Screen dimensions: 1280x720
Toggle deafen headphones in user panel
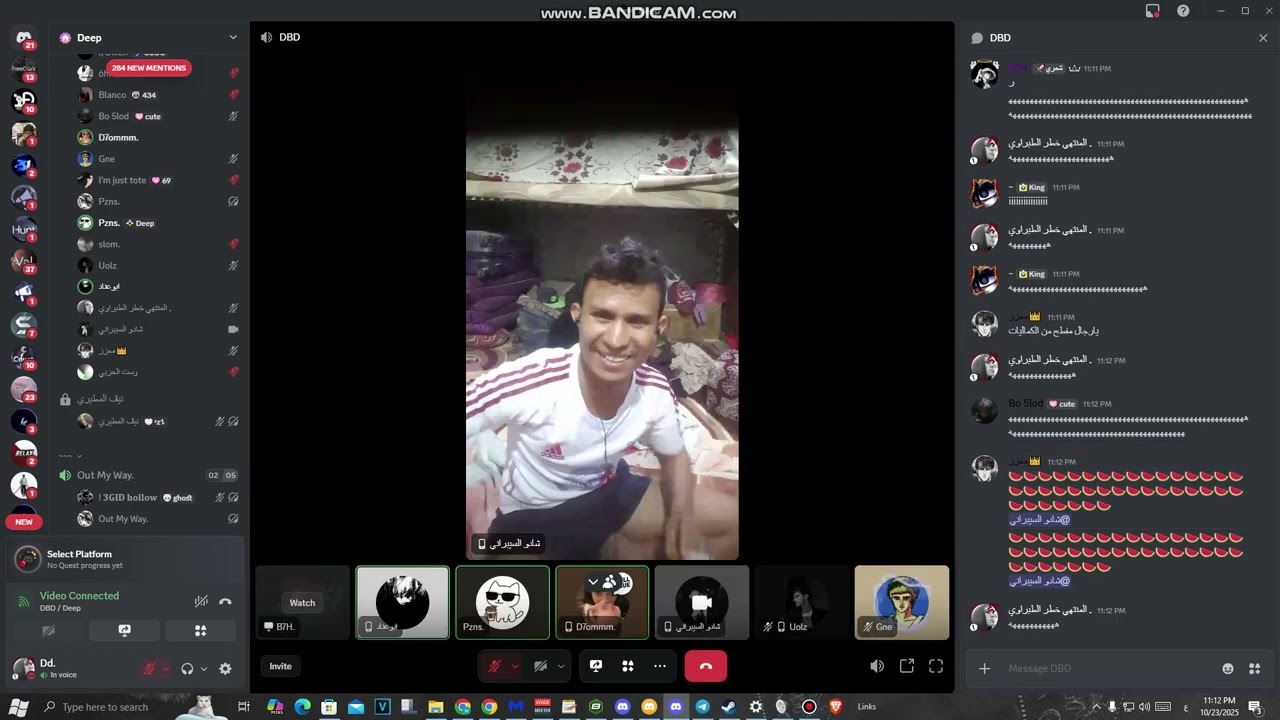coord(187,669)
